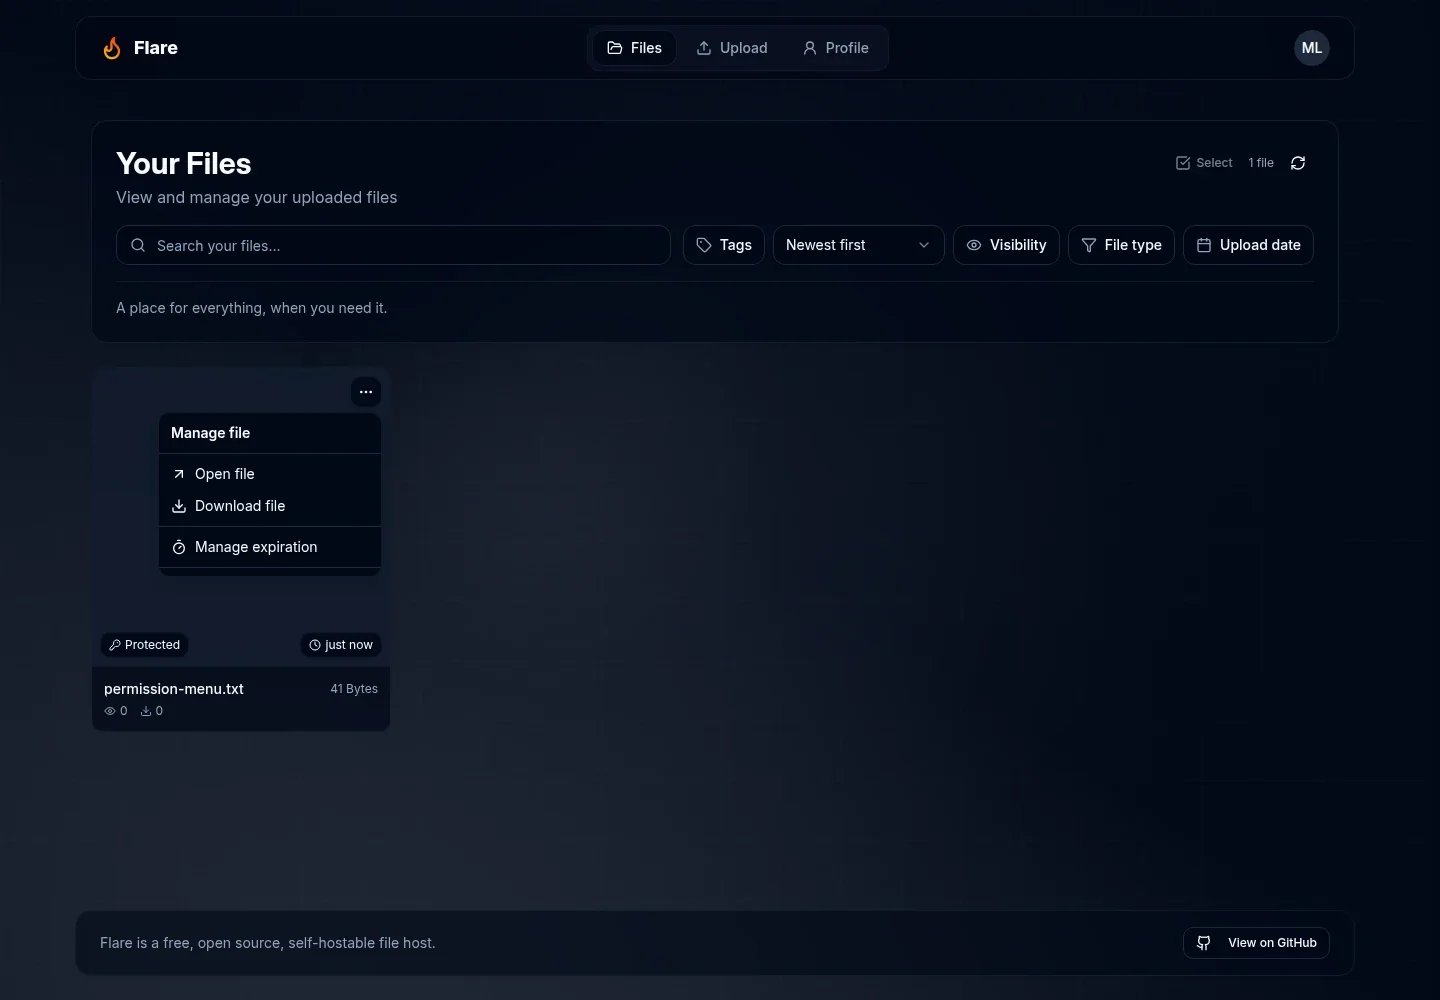
Task: Click the Flare brand name
Action: click(156, 48)
